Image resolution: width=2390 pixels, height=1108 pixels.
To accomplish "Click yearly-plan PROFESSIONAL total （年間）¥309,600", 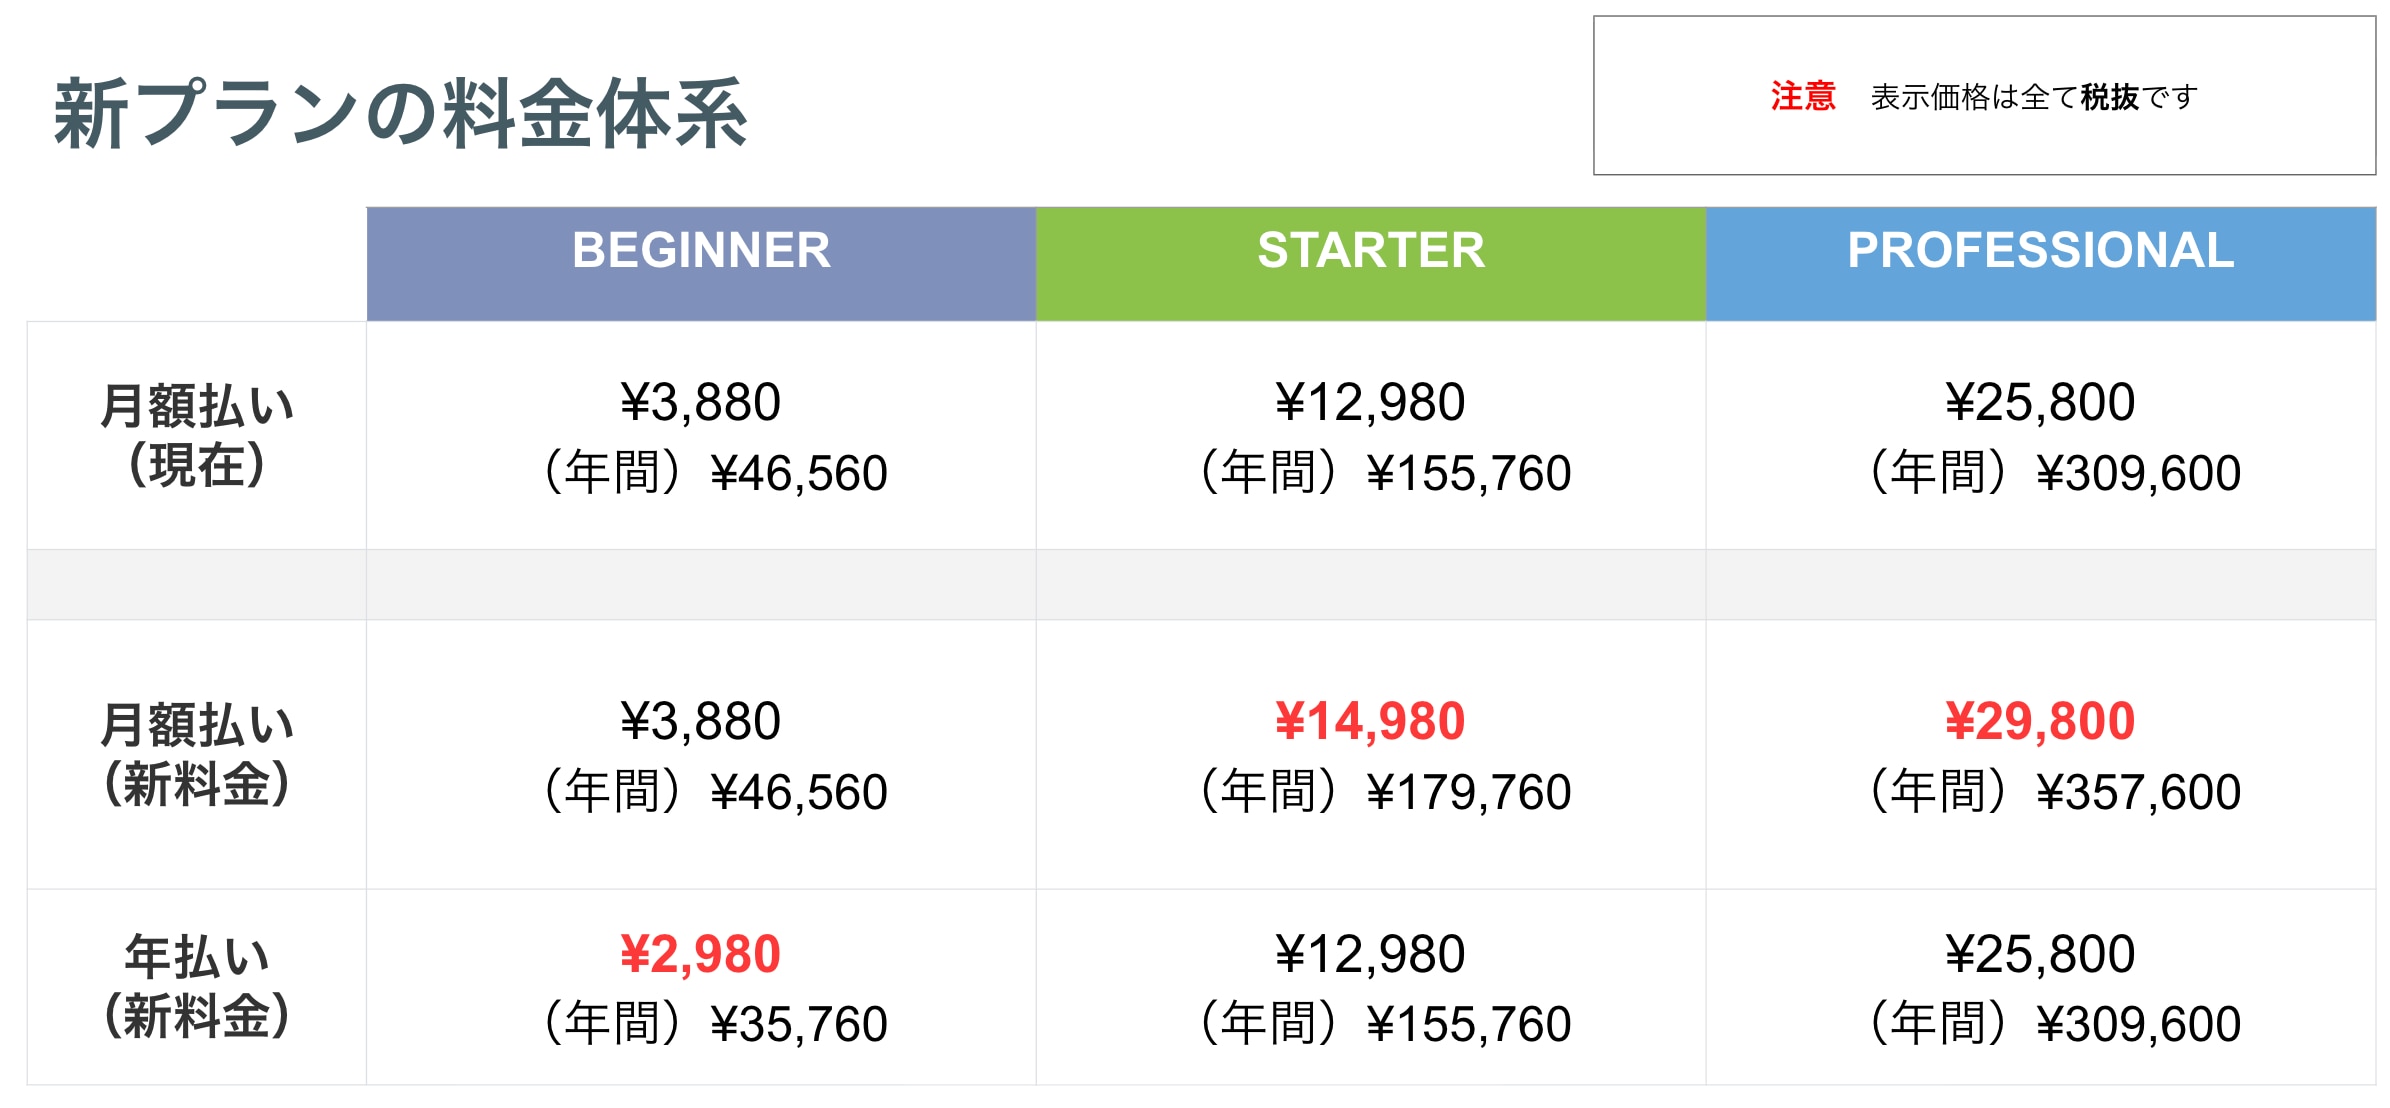I will point(2054,1024).
